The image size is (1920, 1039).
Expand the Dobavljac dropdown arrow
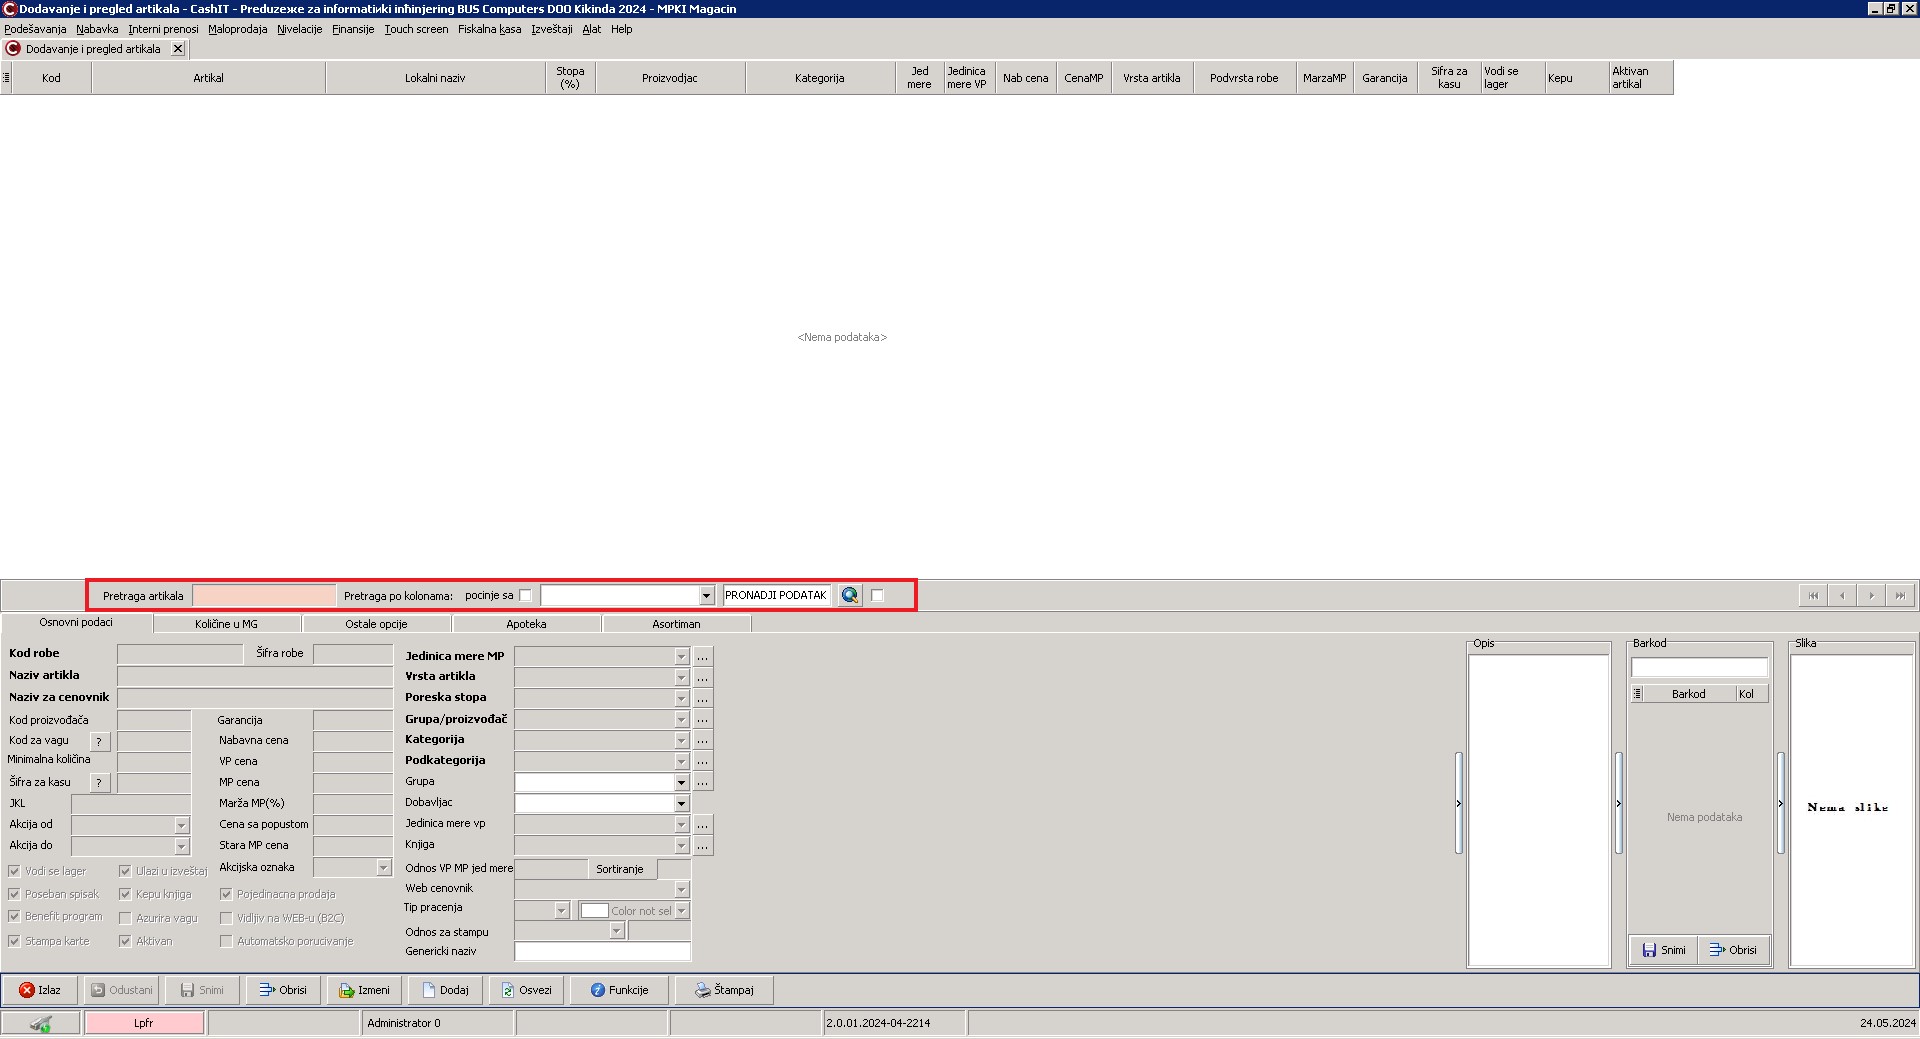(x=681, y=804)
